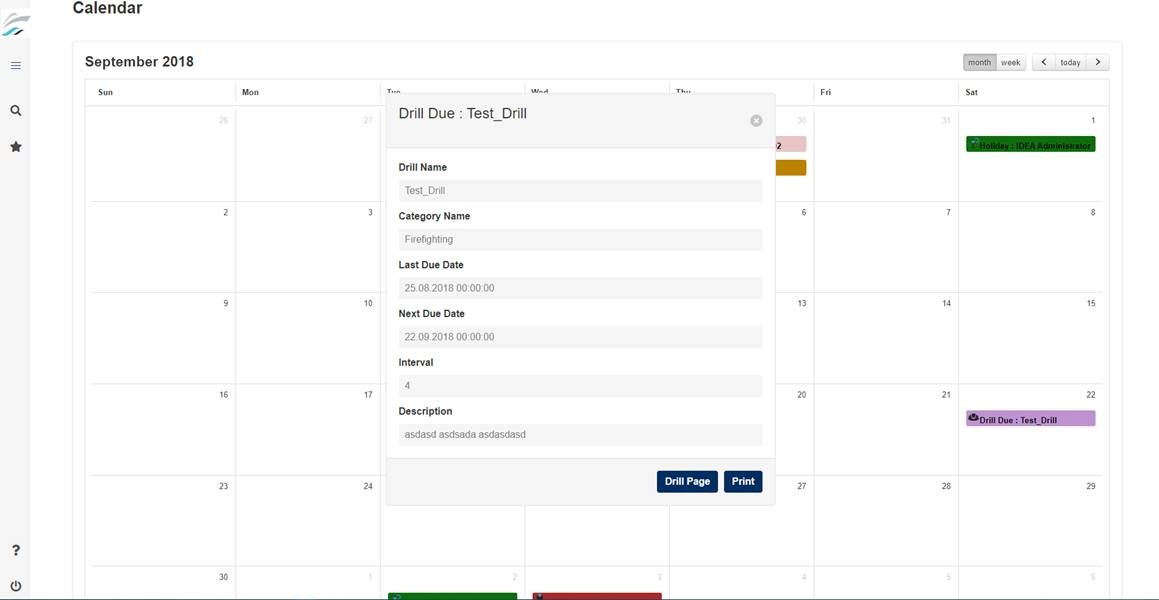Go to next month arrow
This screenshot has height=600, width=1159.
point(1098,63)
